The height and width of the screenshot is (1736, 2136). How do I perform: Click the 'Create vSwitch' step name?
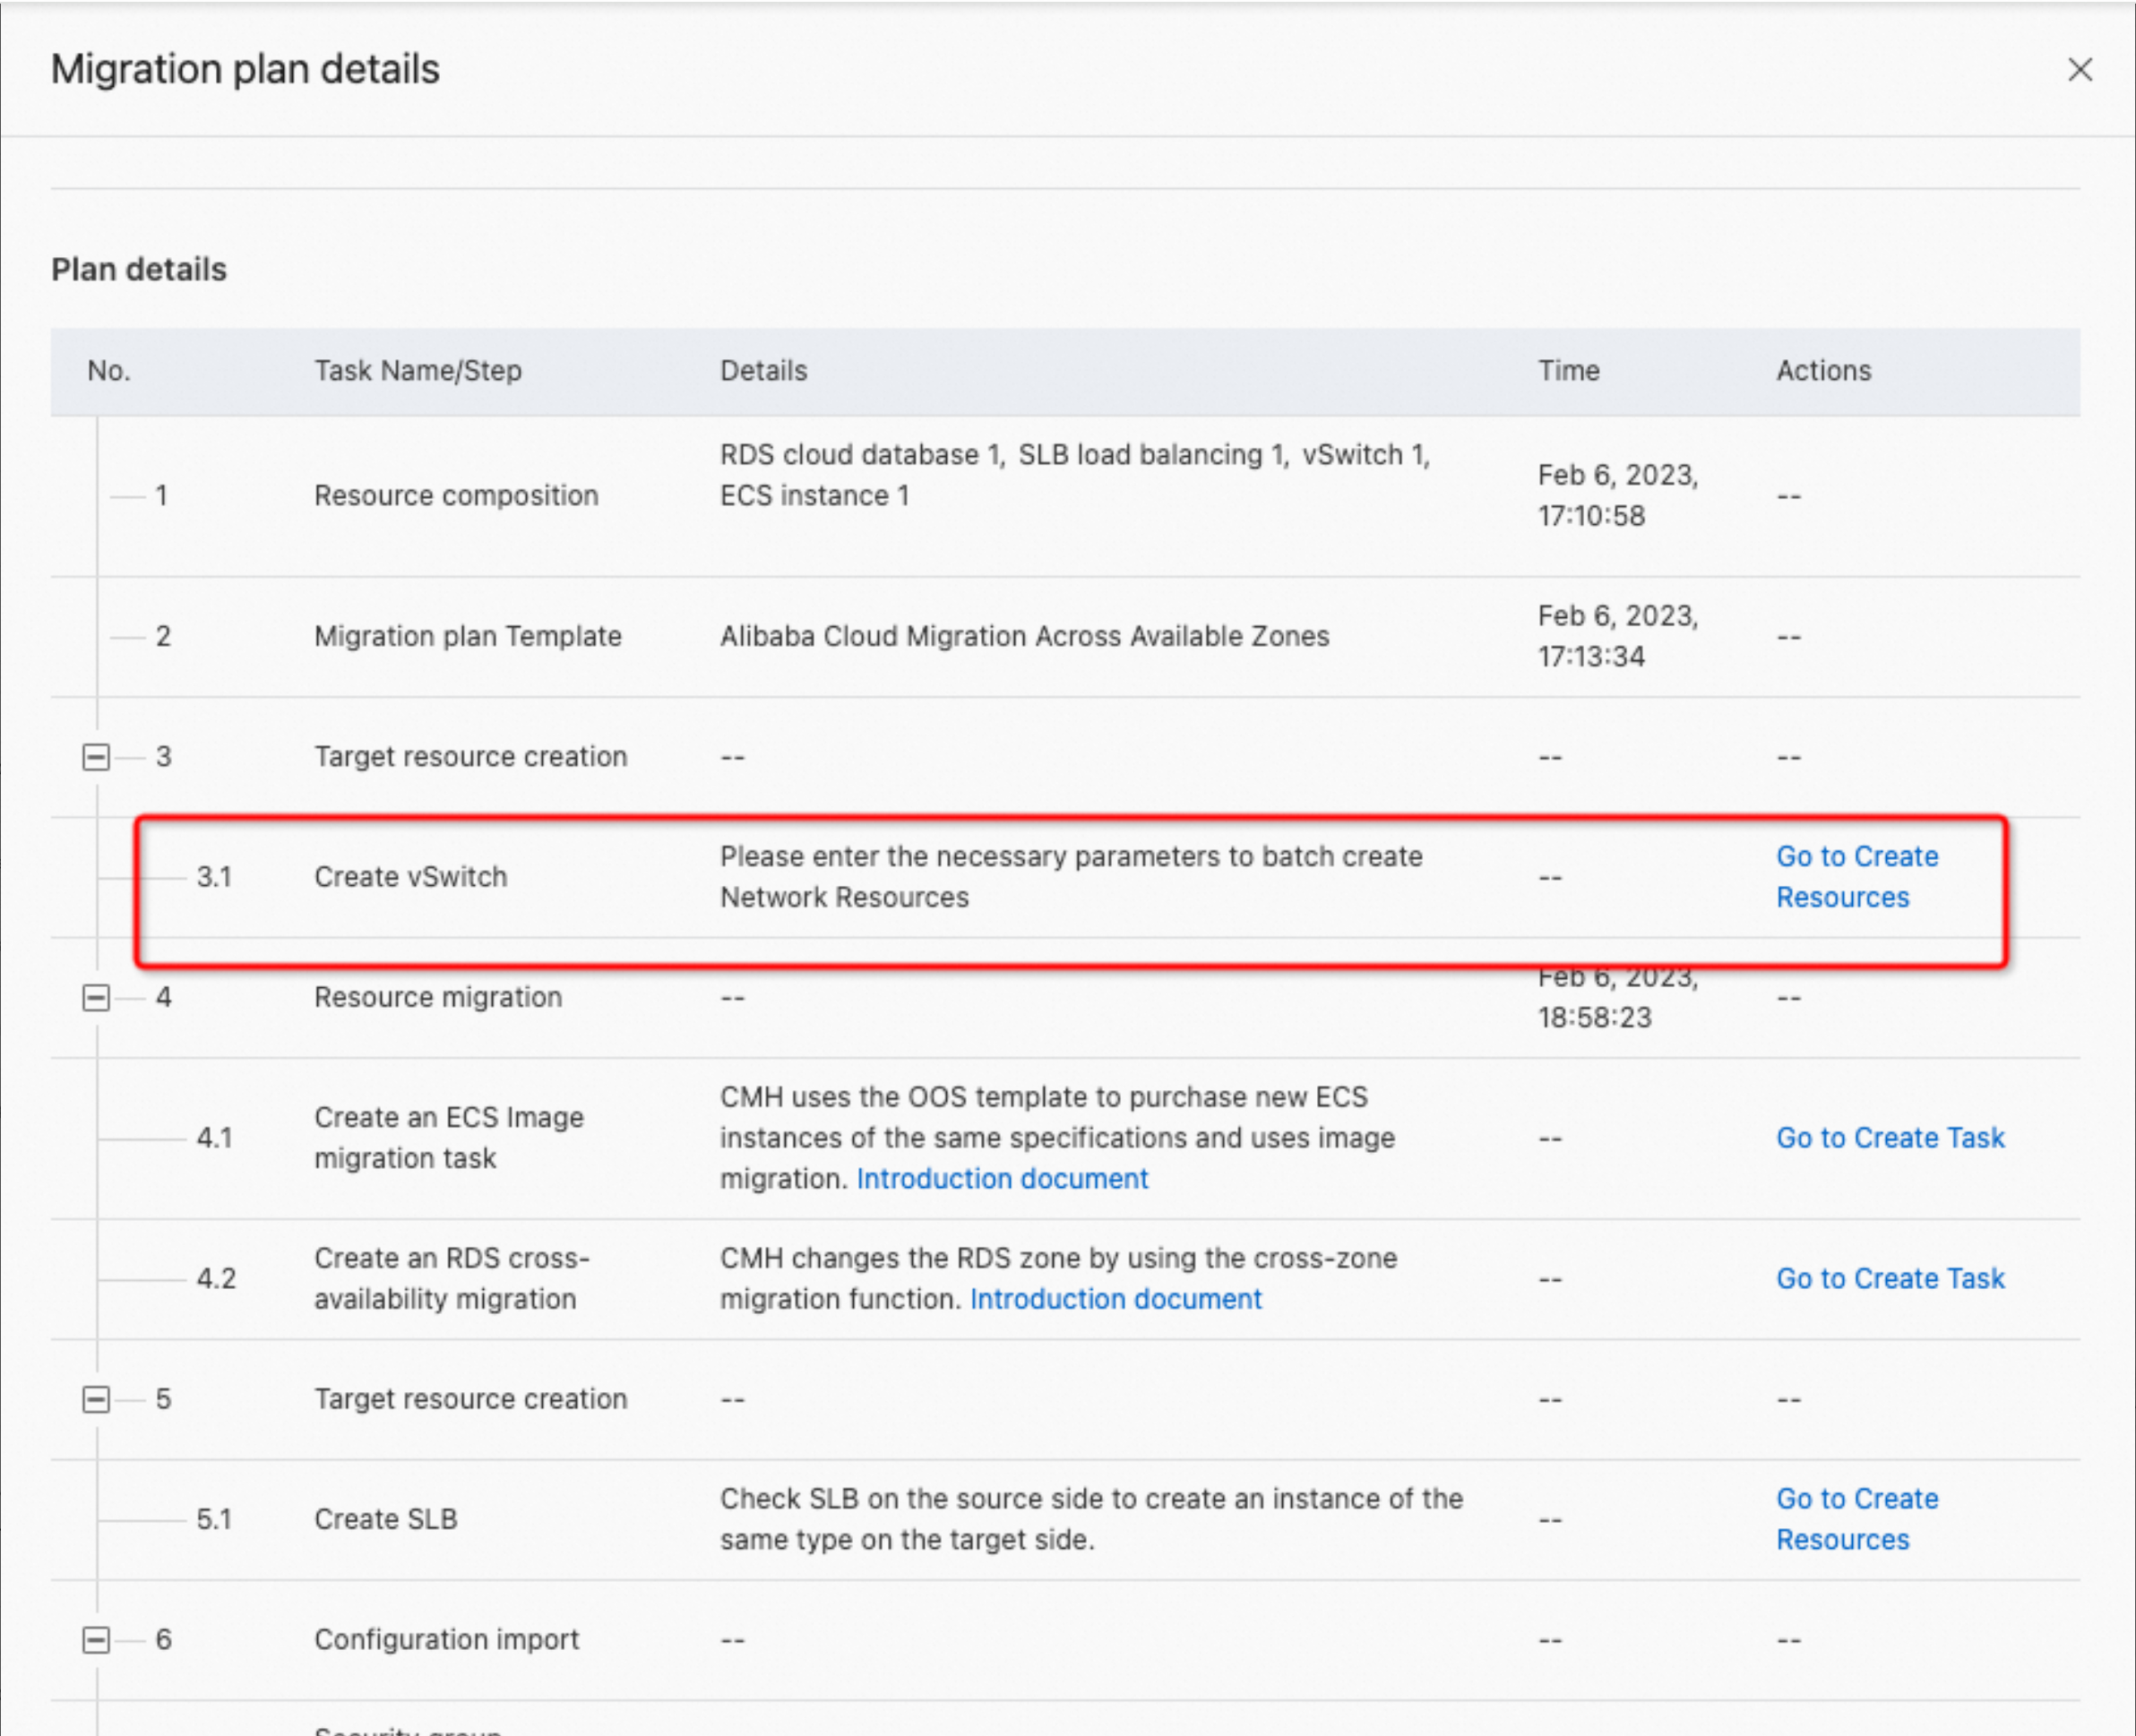(411, 877)
